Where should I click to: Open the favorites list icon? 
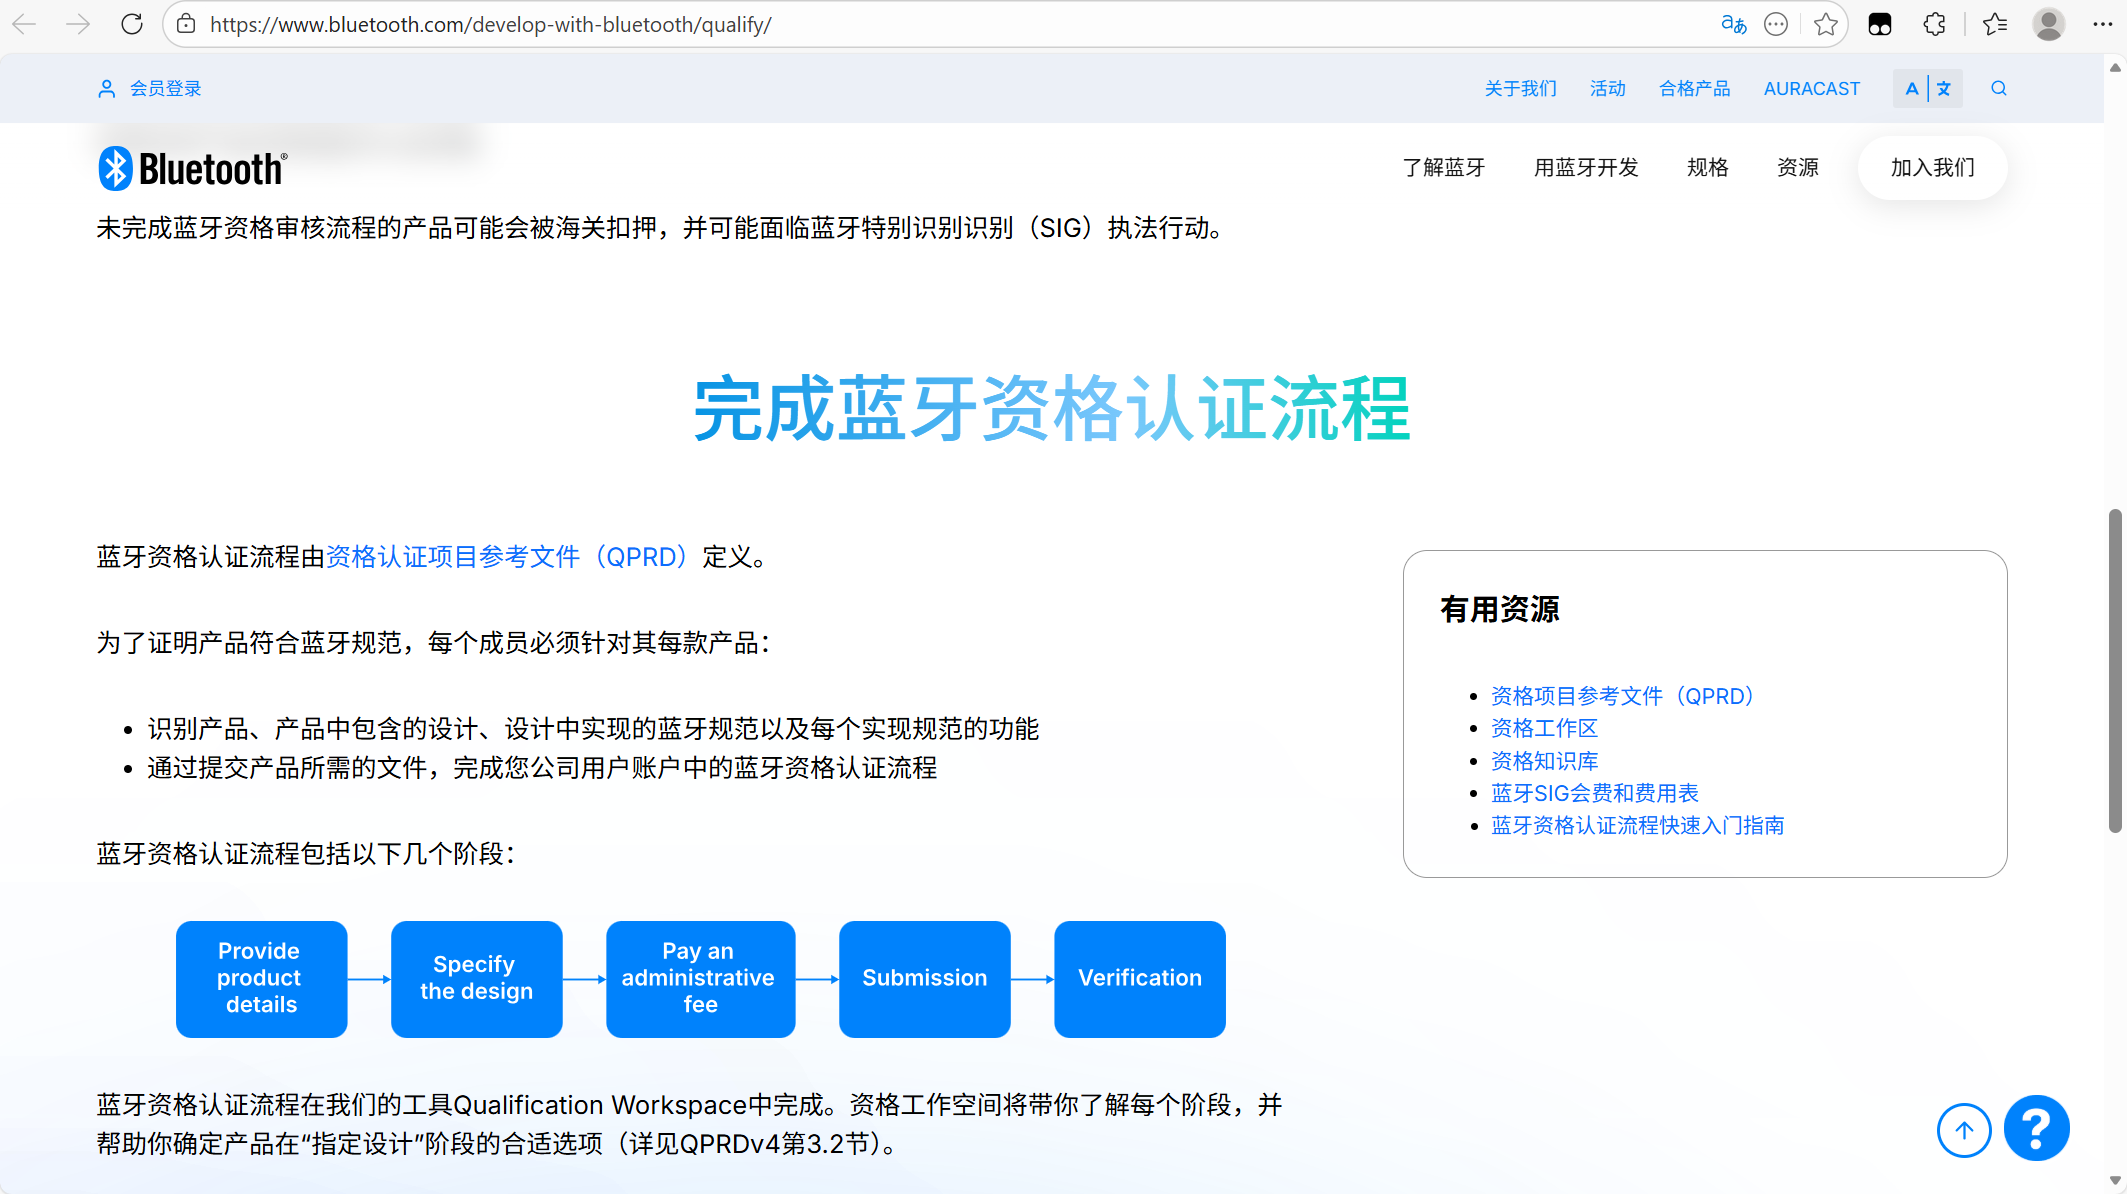[x=1994, y=24]
